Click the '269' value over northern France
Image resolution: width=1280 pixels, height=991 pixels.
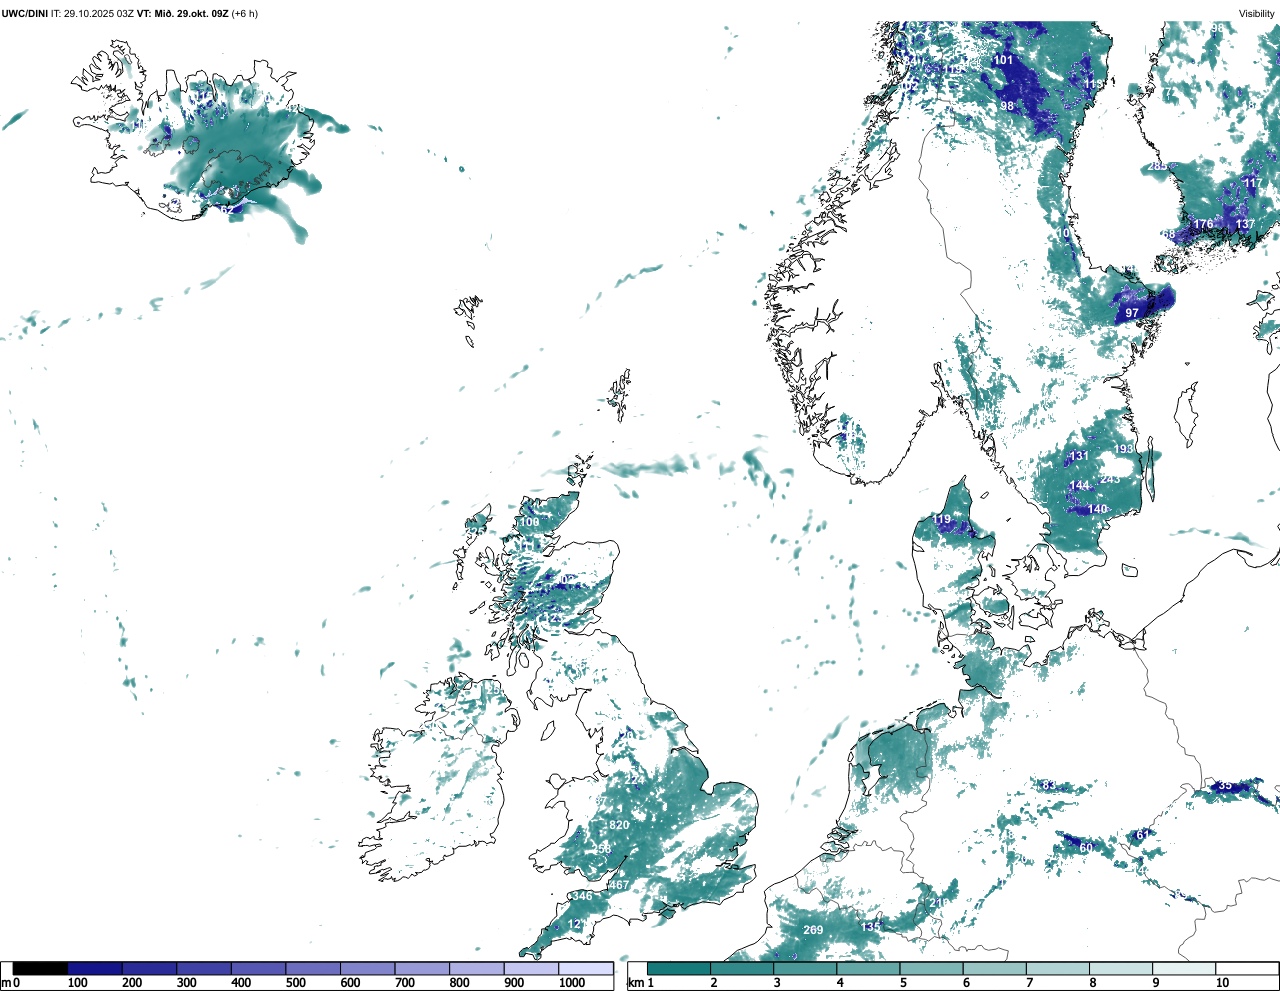[813, 930]
